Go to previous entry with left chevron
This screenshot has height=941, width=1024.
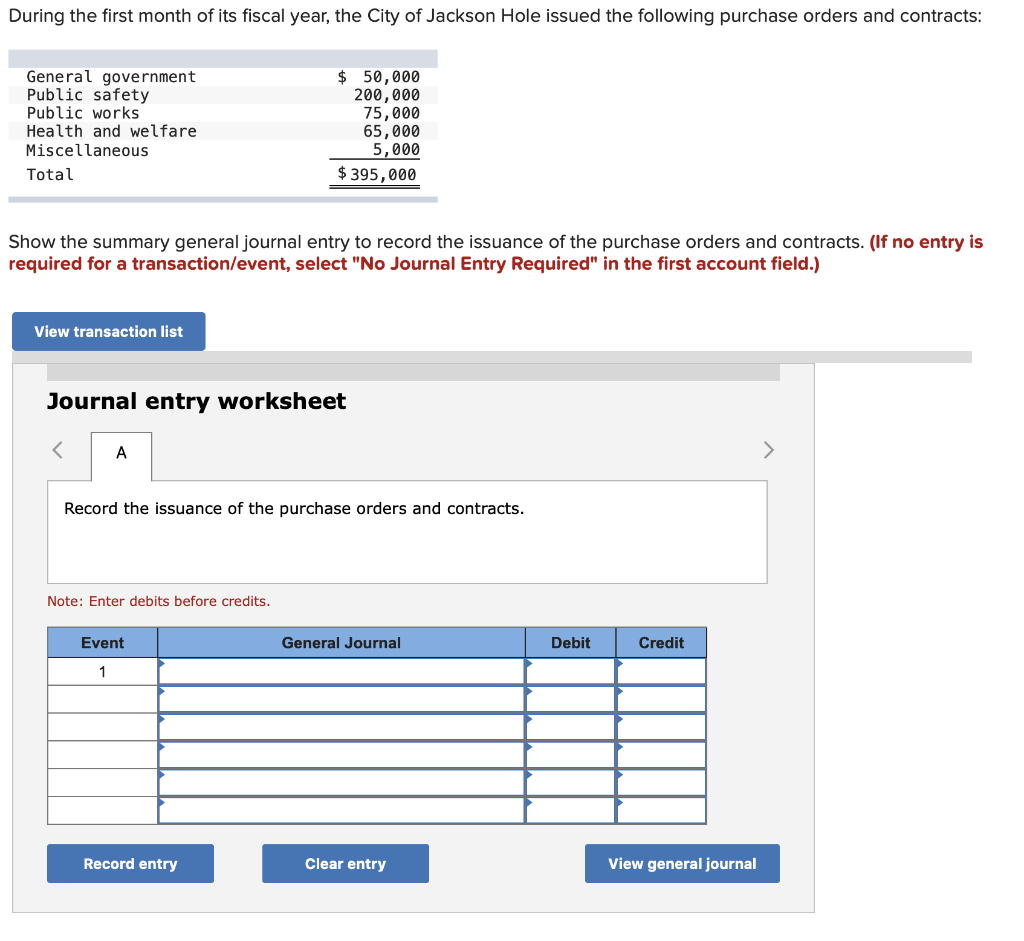[57, 450]
